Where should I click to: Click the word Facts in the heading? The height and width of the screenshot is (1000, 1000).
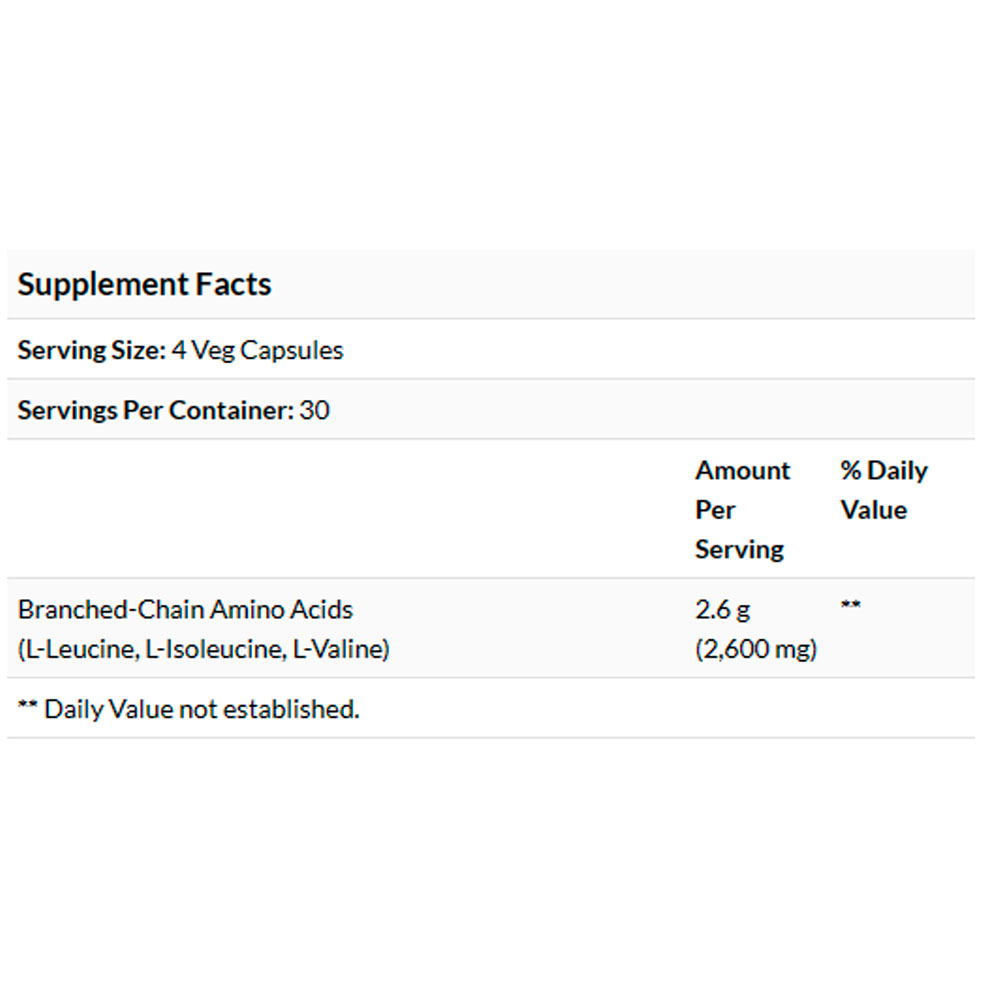232,284
